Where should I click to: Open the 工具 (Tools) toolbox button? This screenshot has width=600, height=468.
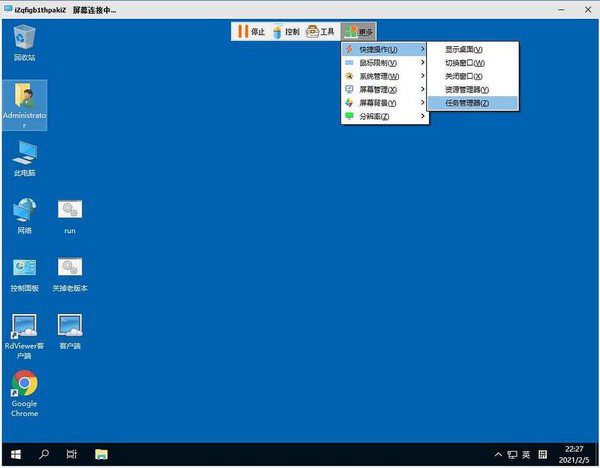point(320,31)
